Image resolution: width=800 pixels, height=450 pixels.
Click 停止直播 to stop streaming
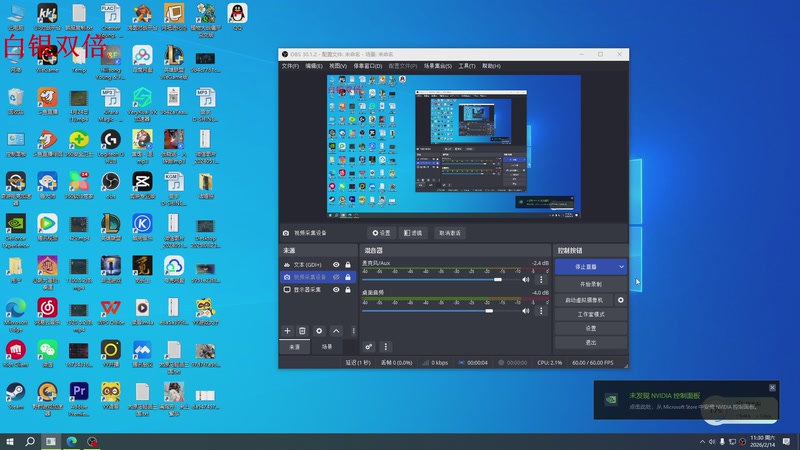point(586,267)
